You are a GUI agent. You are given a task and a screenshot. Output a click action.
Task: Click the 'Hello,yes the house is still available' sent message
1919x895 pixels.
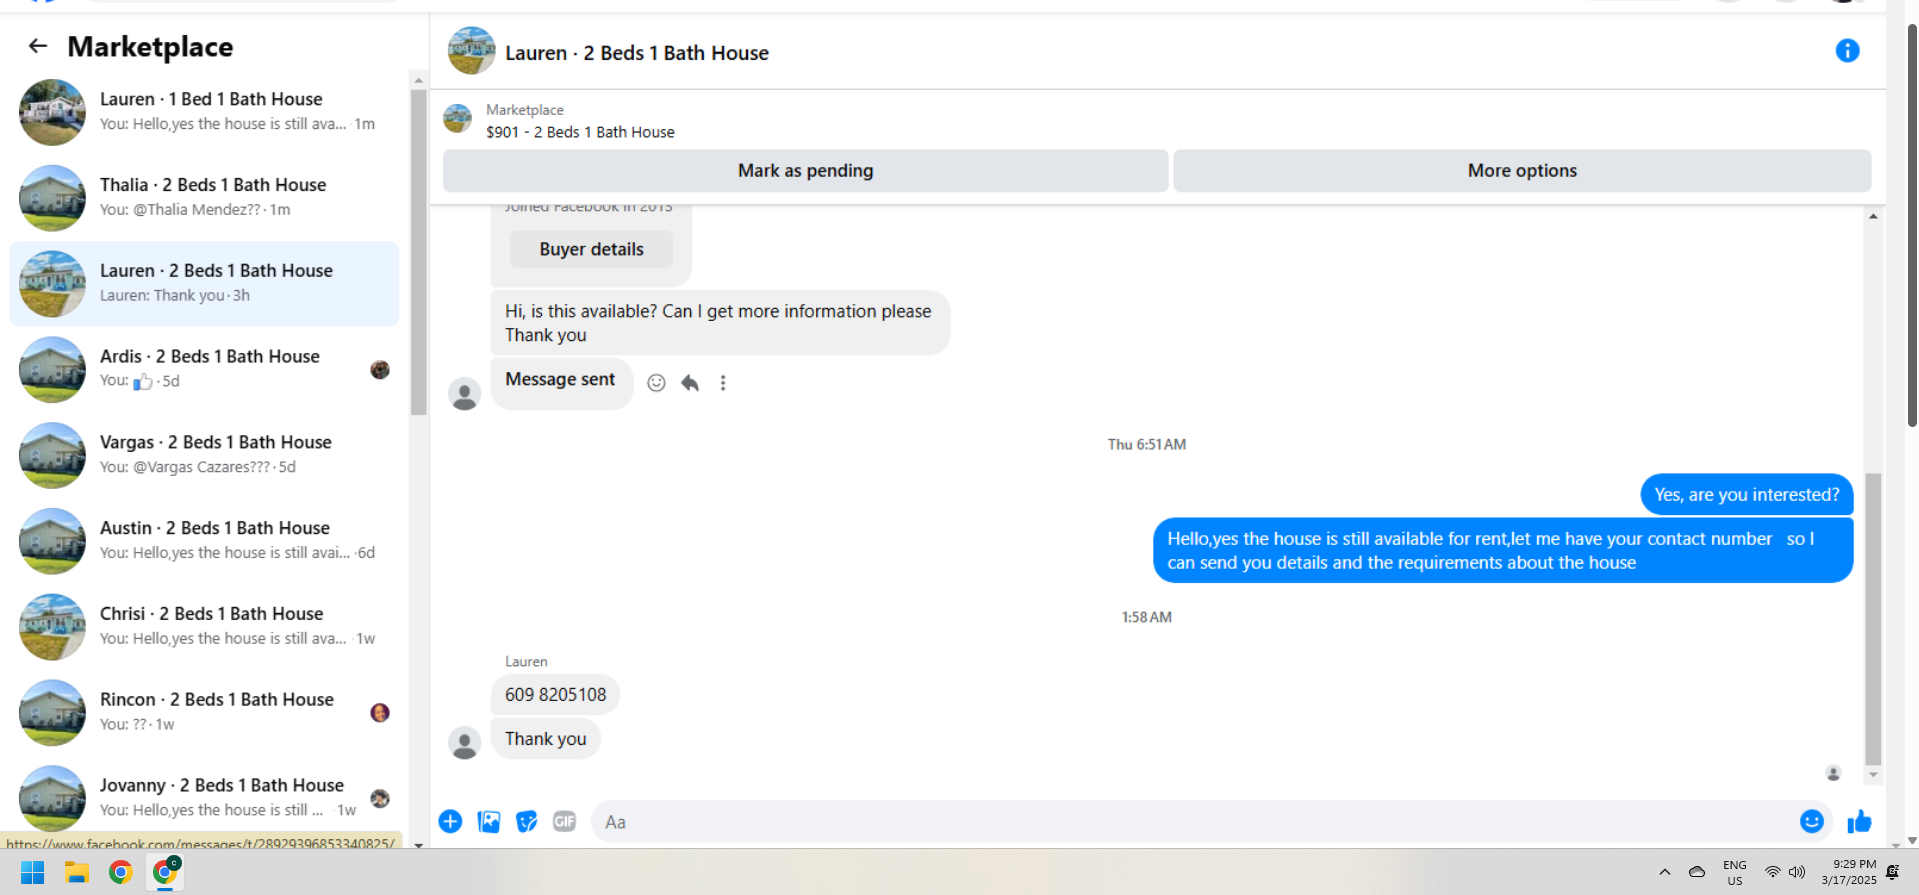point(1503,551)
